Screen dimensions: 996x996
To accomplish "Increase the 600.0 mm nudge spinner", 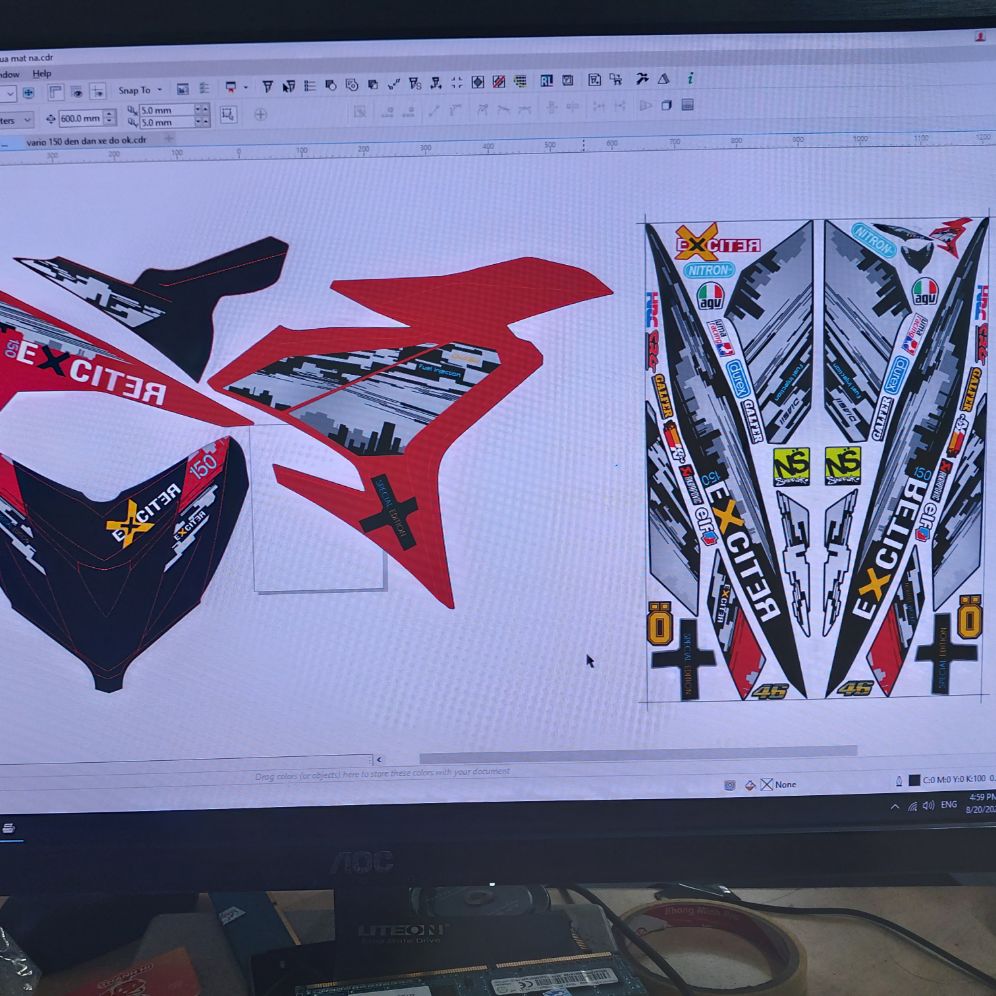I will [x=109, y=115].
